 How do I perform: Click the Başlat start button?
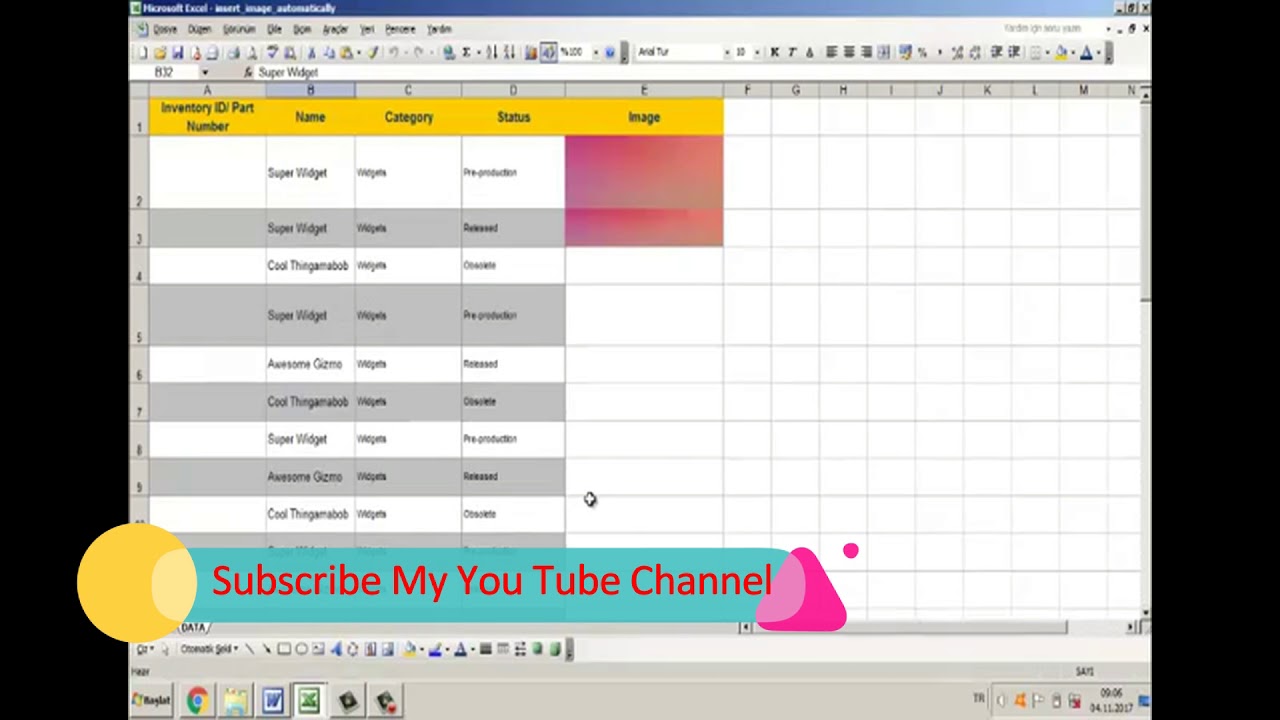(x=153, y=701)
